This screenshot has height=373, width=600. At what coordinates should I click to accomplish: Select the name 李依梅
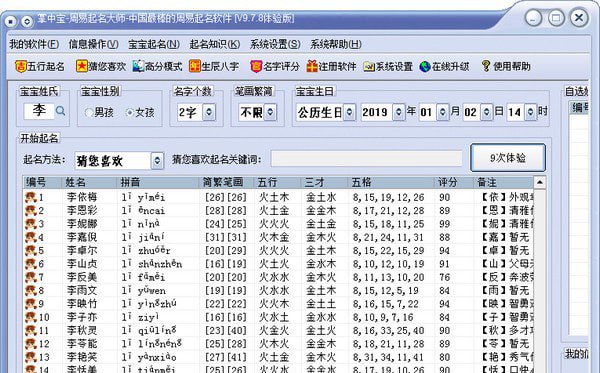82,197
